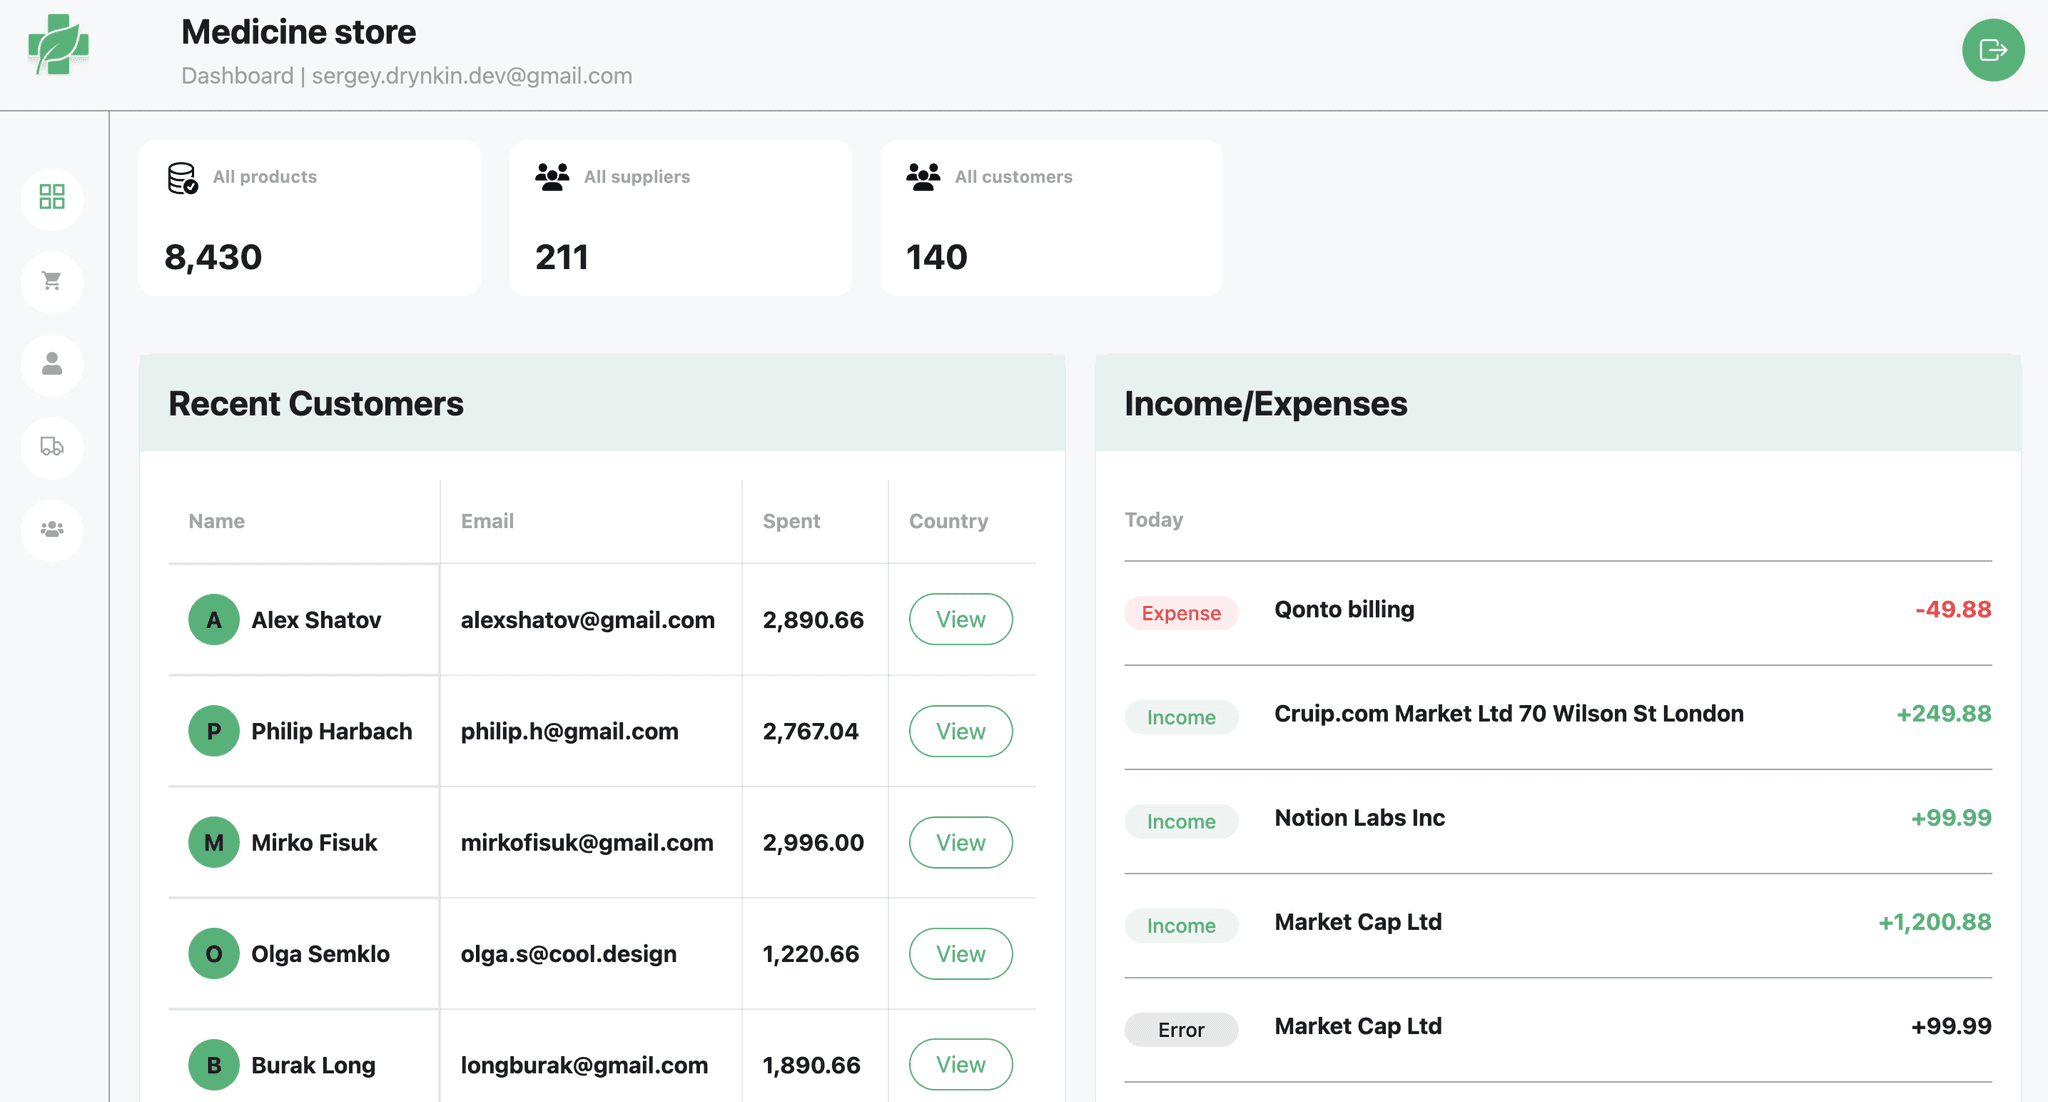Click the email olga.s@cool.design
This screenshot has height=1102, width=2048.
[569, 954]
